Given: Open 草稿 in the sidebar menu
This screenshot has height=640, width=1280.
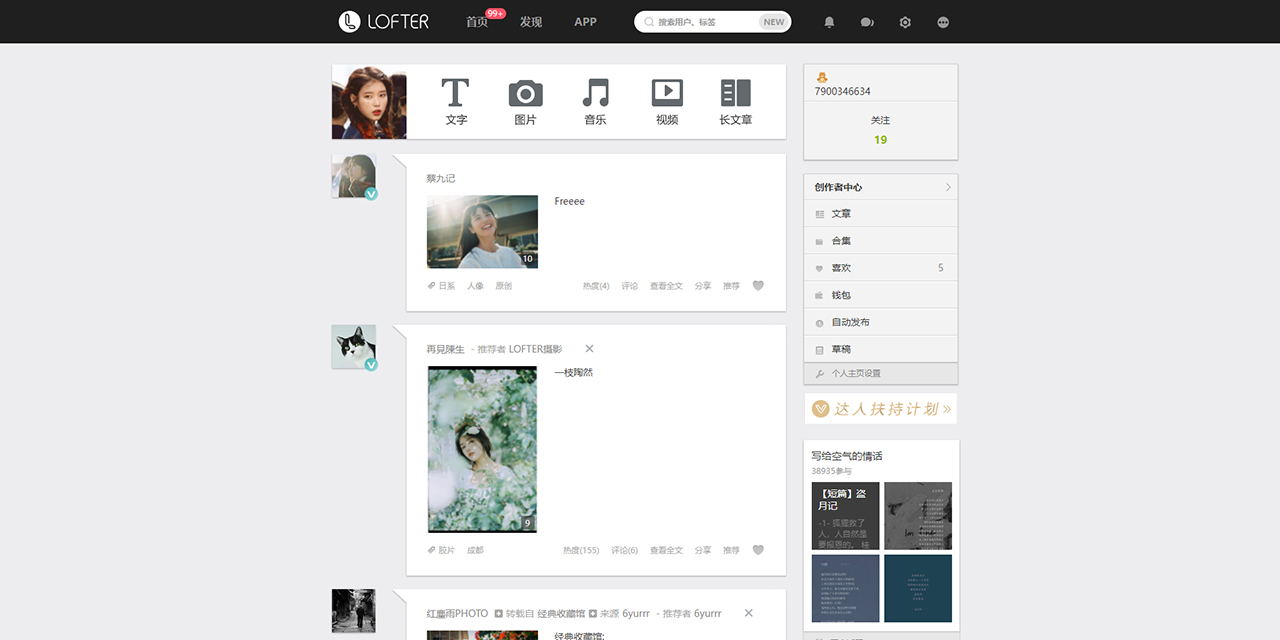Looking at the screenshot, I should coord(880,349).
